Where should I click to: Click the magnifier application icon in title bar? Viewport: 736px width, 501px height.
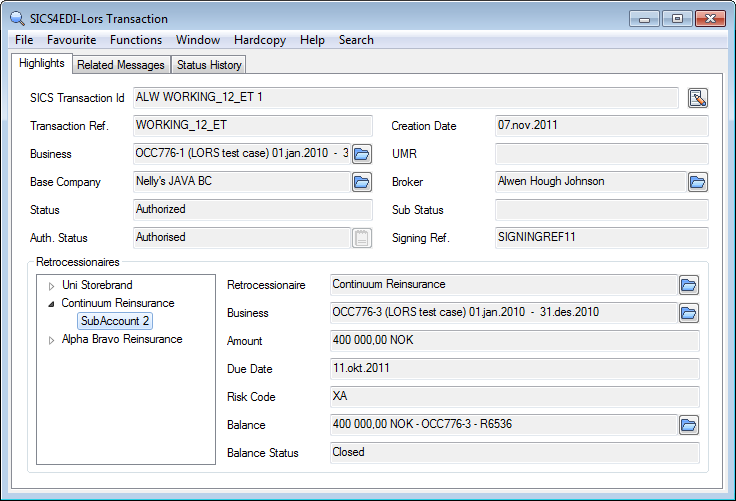pos(17,19)
